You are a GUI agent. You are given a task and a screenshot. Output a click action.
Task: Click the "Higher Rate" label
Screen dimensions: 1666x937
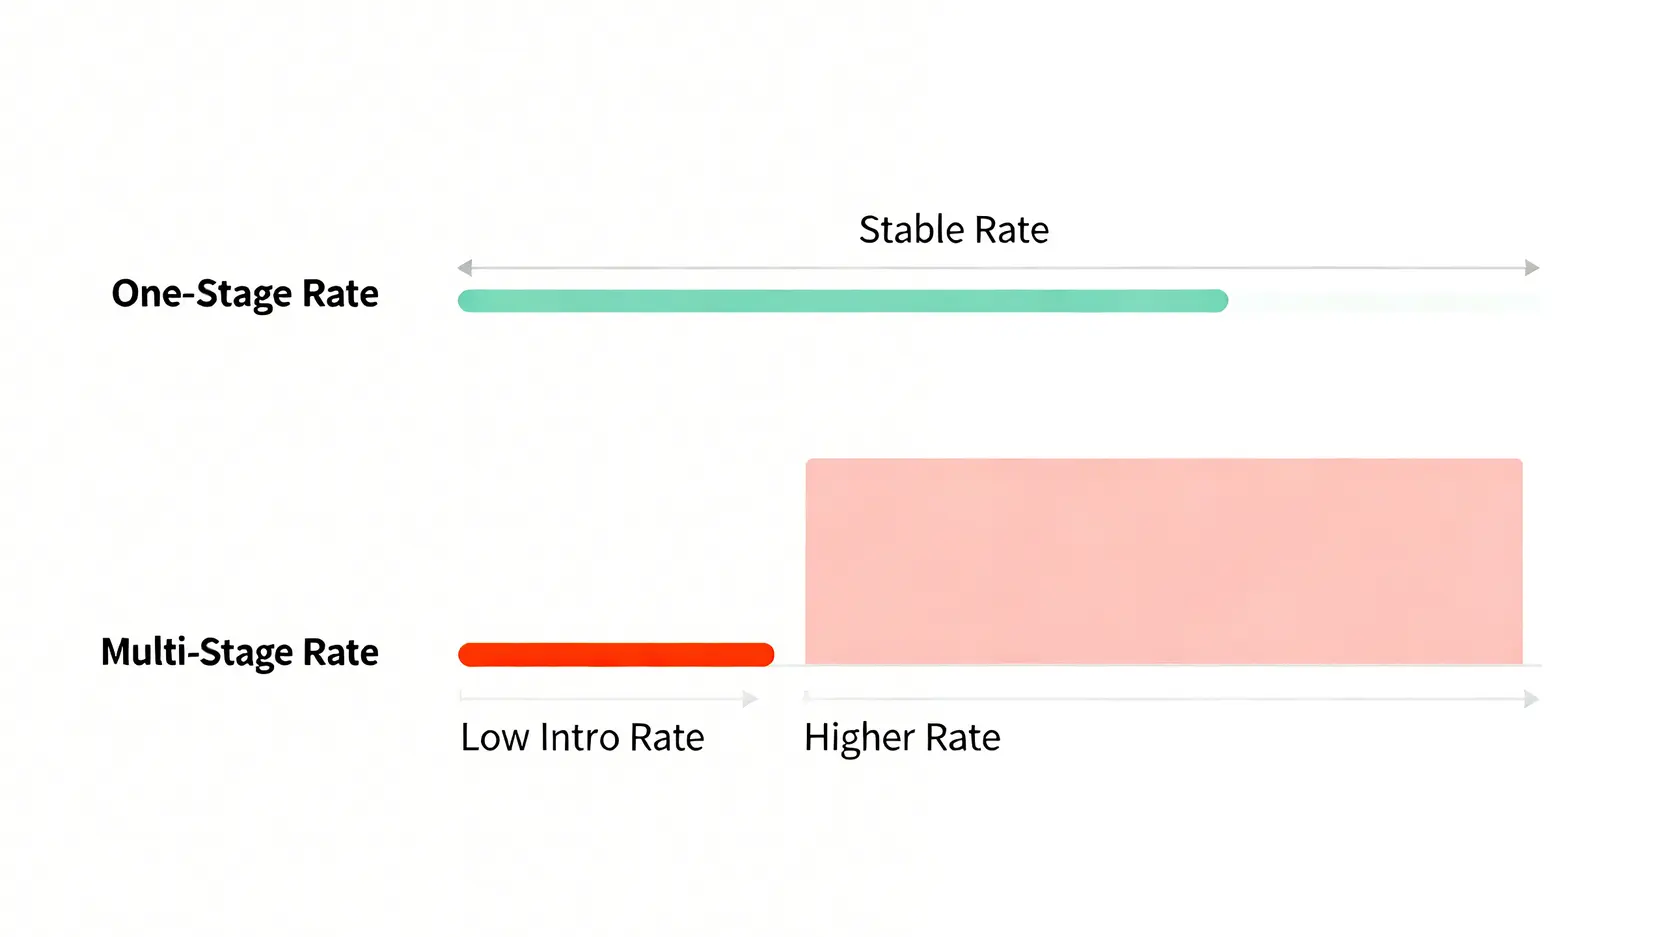point(902,738)
